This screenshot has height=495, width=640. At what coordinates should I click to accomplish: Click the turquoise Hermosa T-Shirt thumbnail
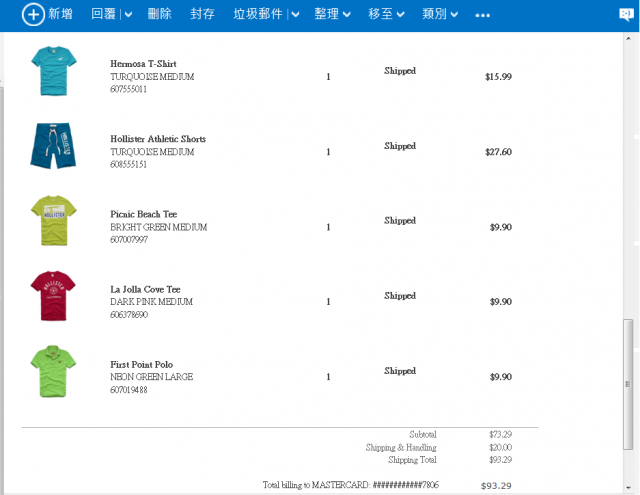(53, 71)
